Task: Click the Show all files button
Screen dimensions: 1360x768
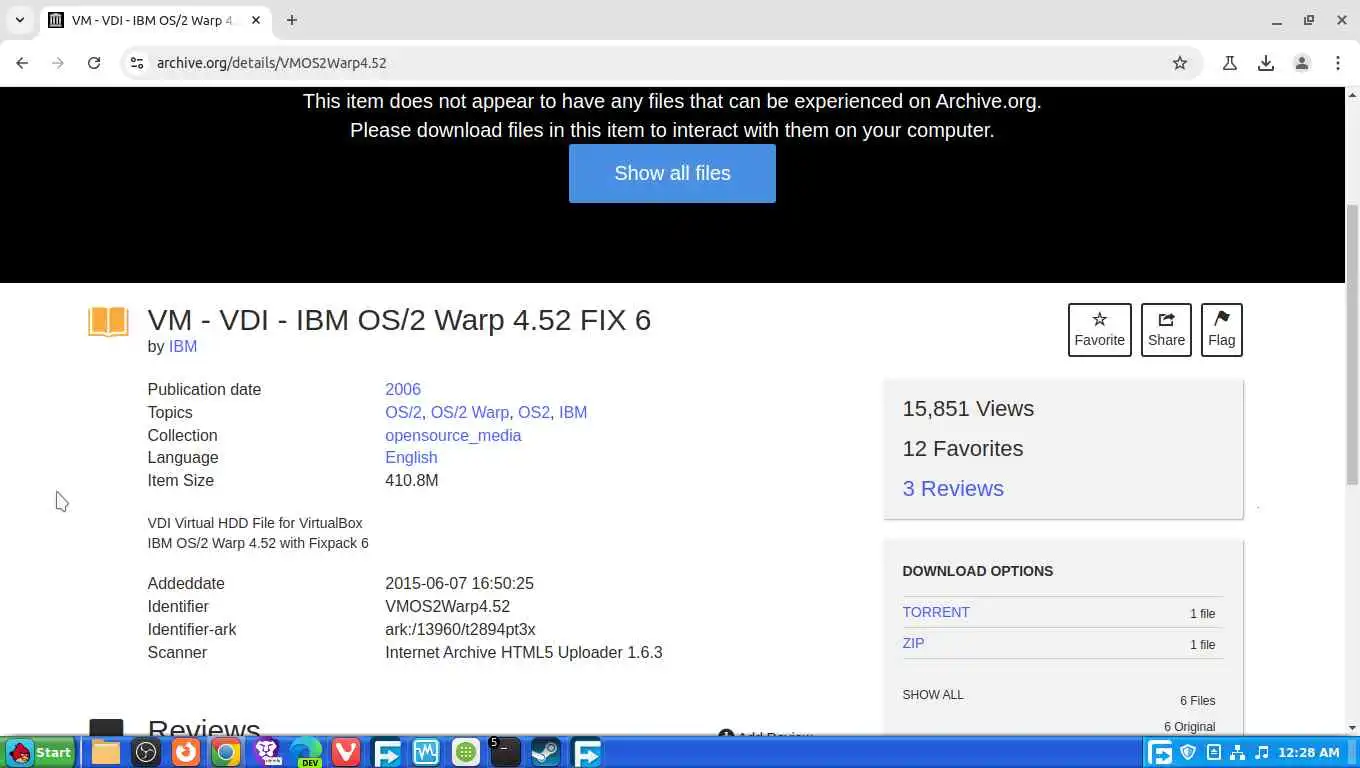Action: pyautogui.click(x=672, y=173)
